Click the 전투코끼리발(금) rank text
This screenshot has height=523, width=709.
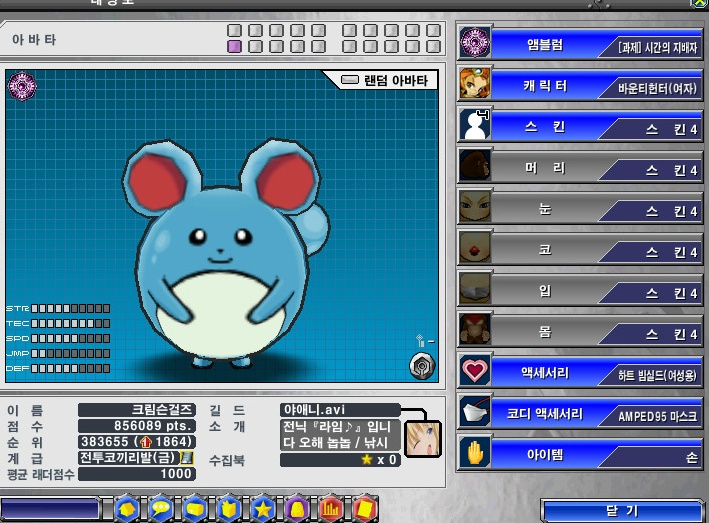(x=128, y=458)
